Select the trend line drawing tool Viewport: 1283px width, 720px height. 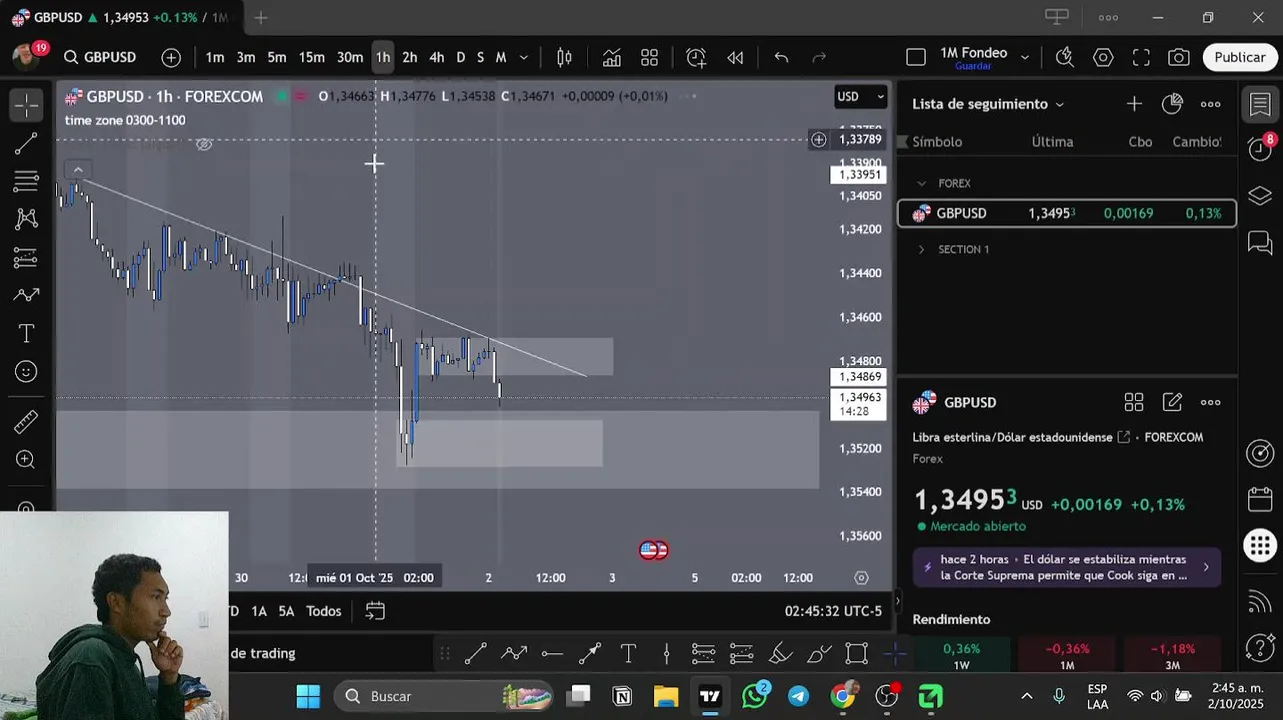pos(27,143)
